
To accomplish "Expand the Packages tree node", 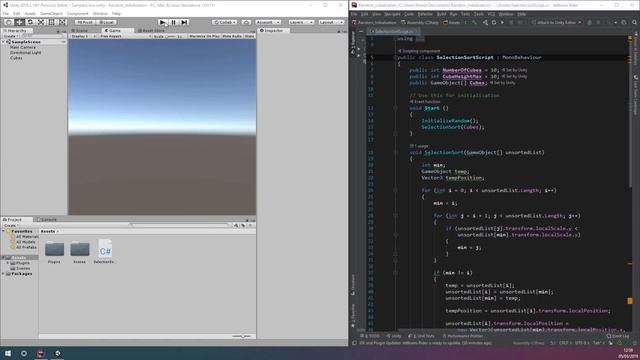I will click(4, 273).
